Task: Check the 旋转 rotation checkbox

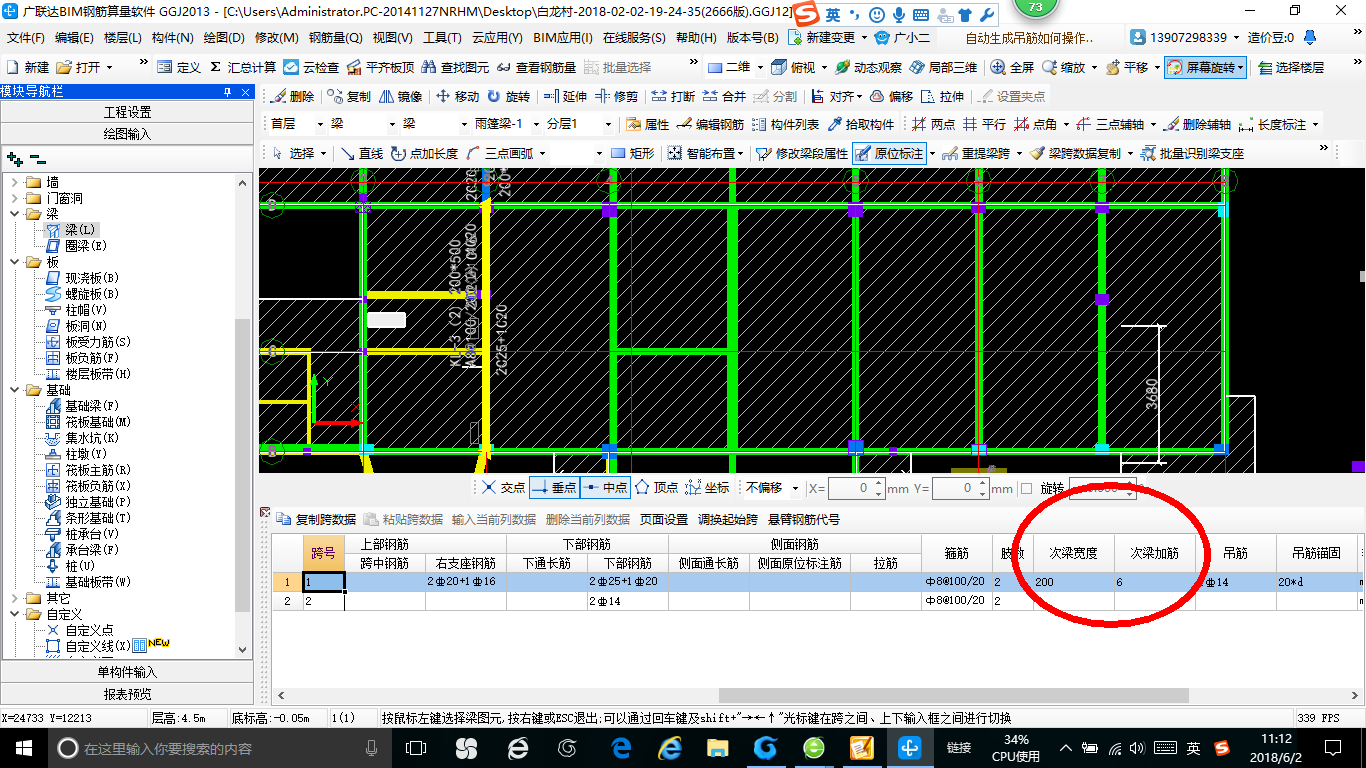Action: click(1026, 488)
